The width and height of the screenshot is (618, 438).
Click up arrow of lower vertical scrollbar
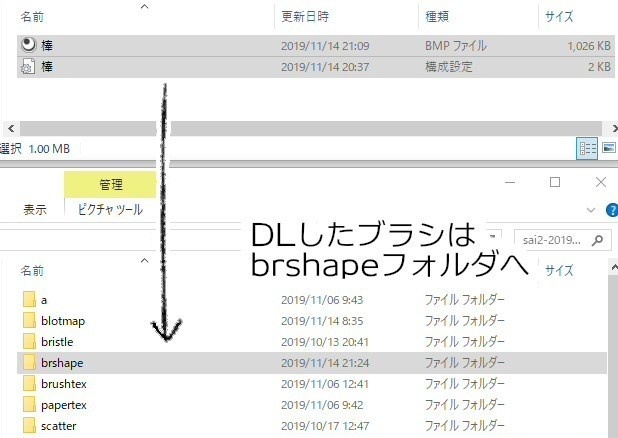(614, 268)
